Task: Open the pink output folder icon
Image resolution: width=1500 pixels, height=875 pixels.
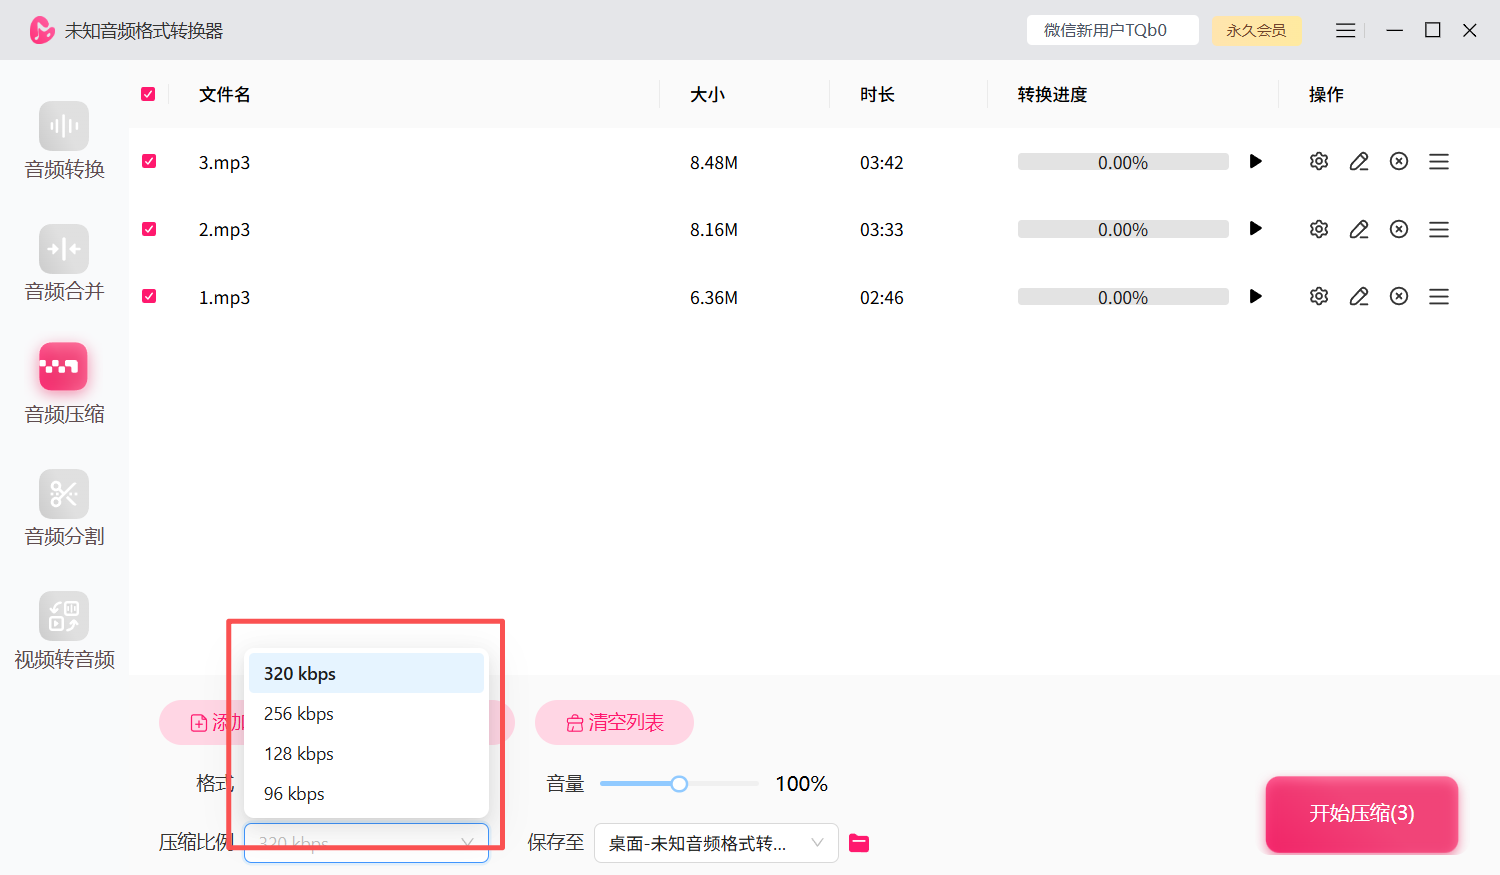Action: pyautogui.click(x=859, y=843)
